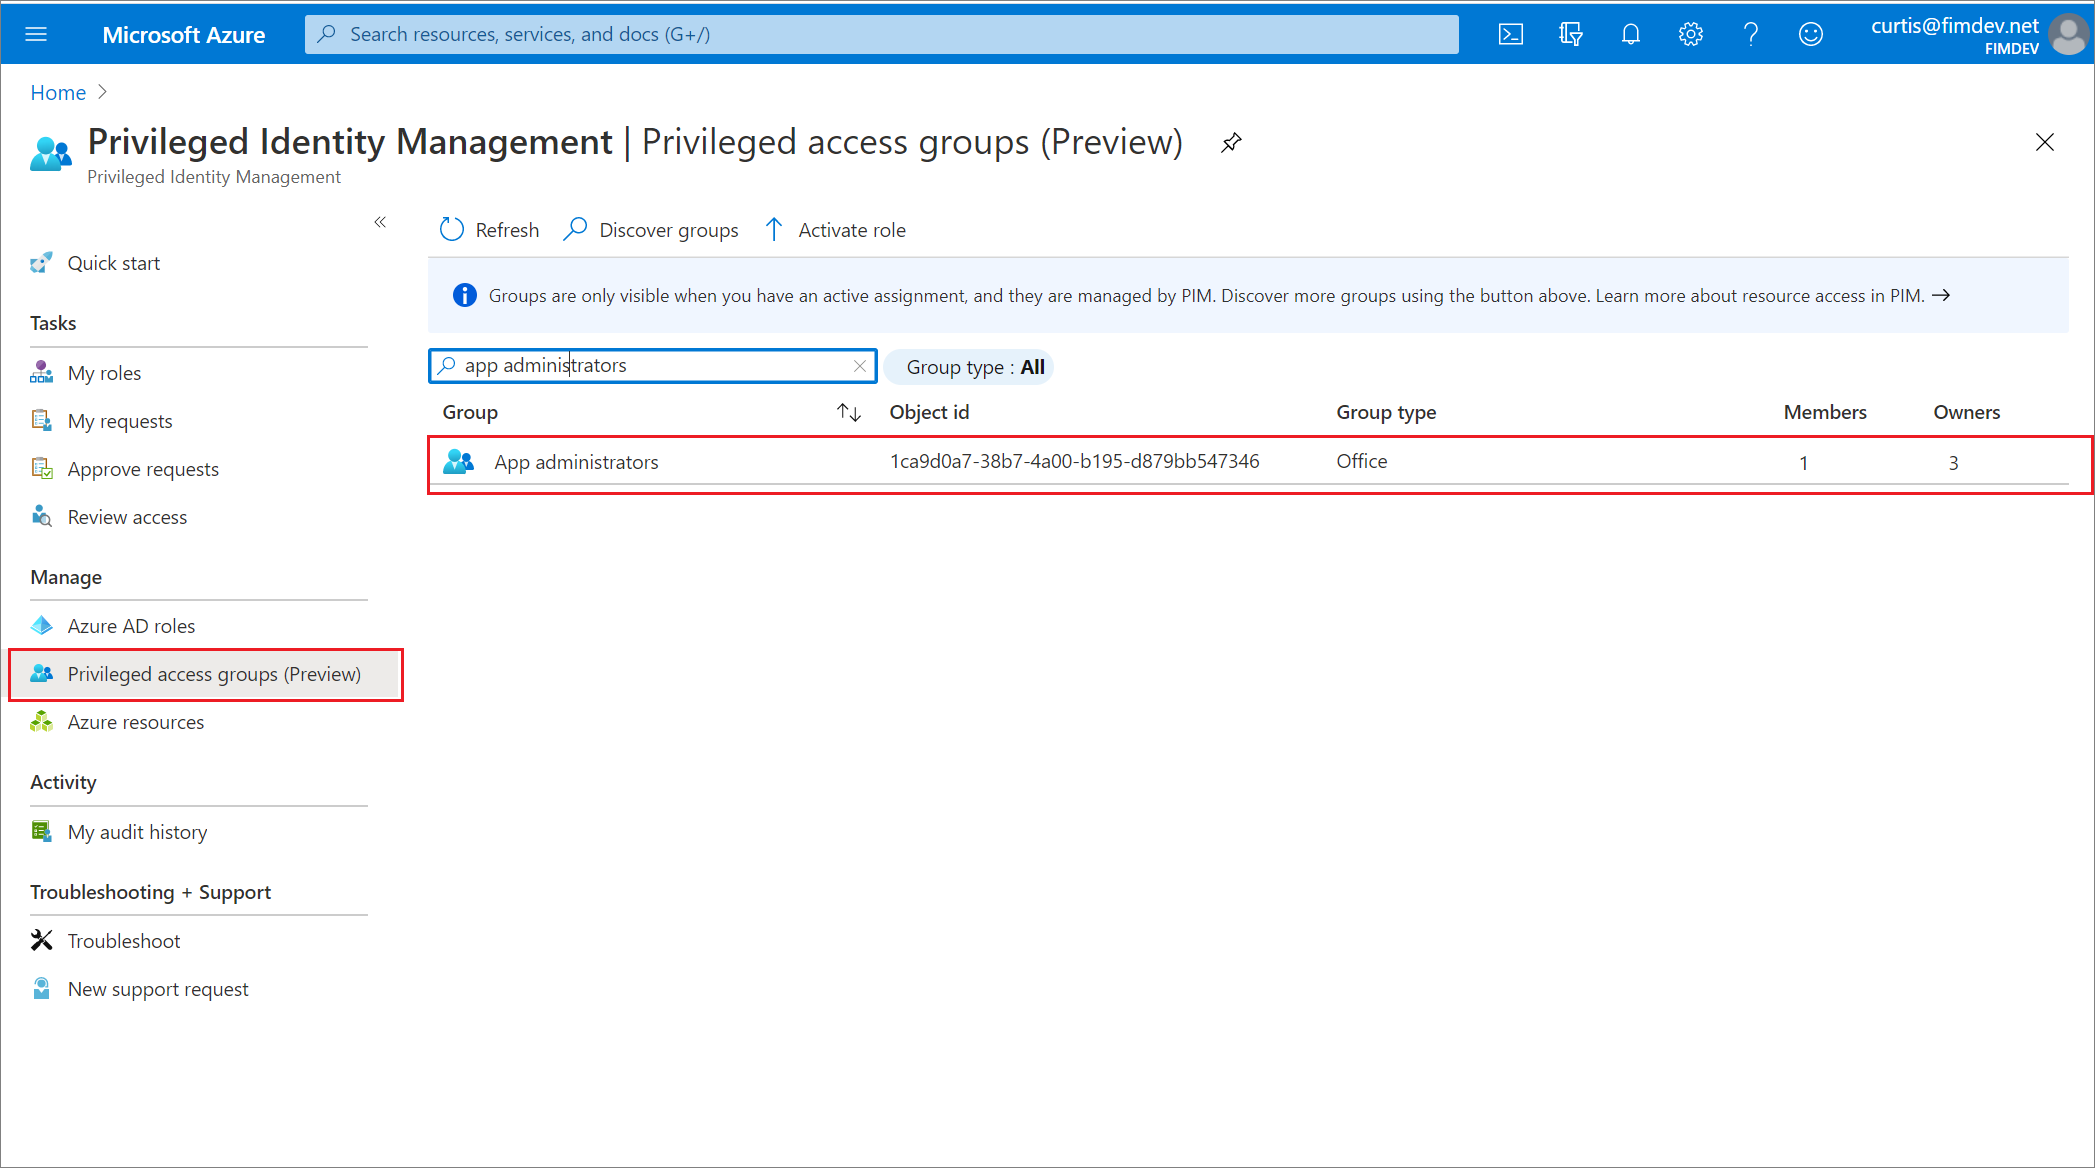The height and width of the screenshot is (1168, 2095).
Task: Click the Microsoft Azure portal title
Action: click(x=183, y=35)
